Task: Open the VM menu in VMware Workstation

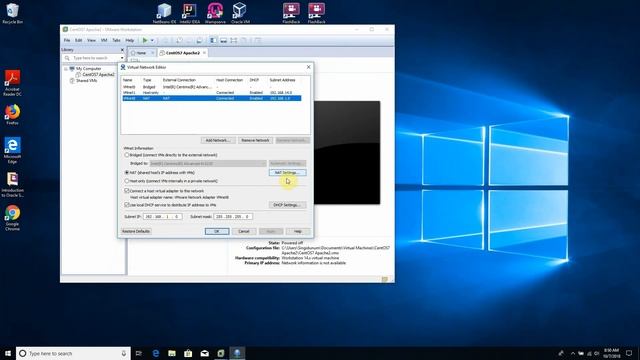Action: [104, 40]
